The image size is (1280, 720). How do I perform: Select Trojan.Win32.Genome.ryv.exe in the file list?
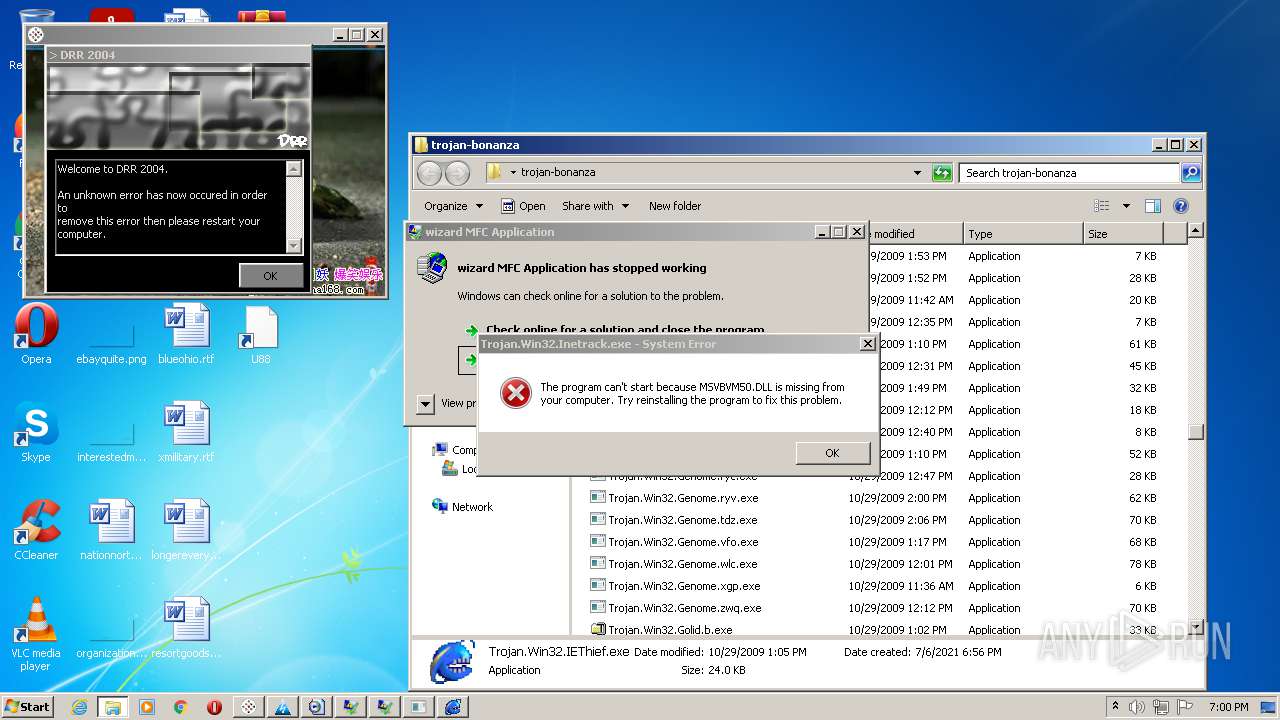point(683,498)
